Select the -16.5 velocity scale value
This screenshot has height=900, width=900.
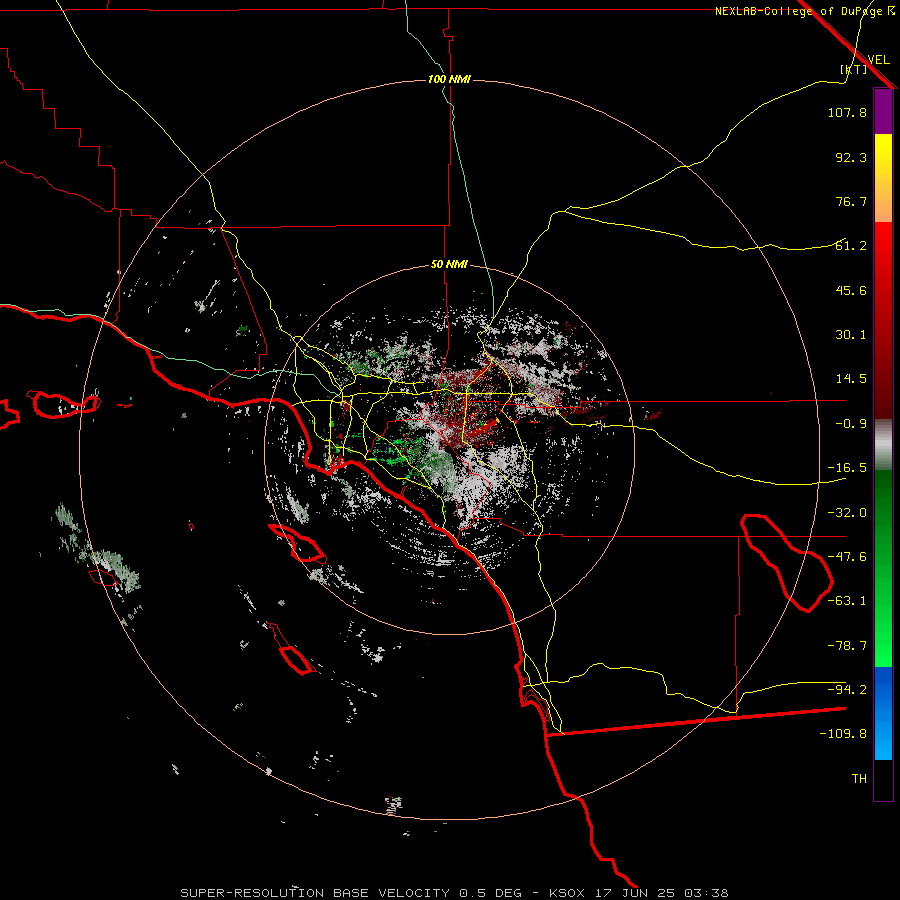click(x=847, y=468)
